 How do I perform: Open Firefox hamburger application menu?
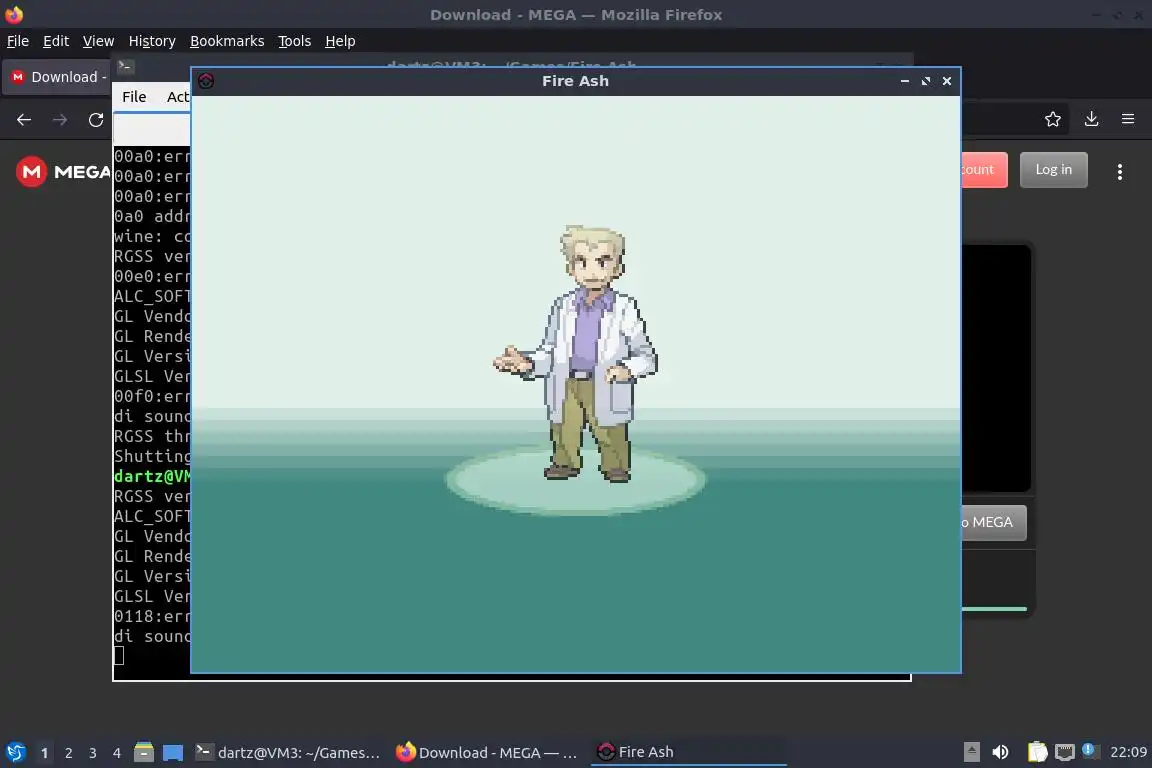[x=1128, y=119]
